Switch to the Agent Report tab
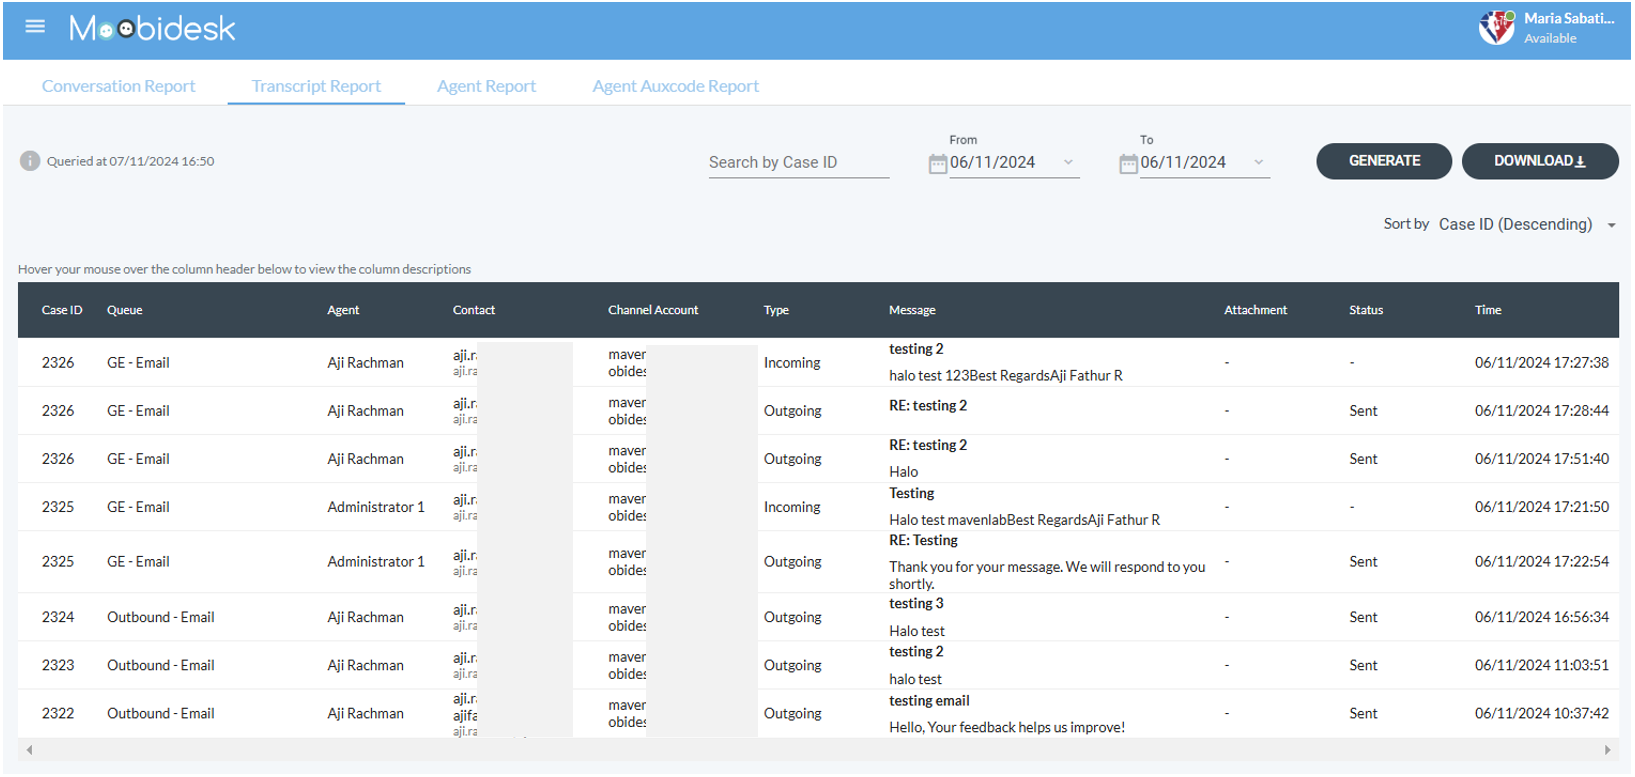The height and width of the screenshot is (777, 1635). pos(486,86)
